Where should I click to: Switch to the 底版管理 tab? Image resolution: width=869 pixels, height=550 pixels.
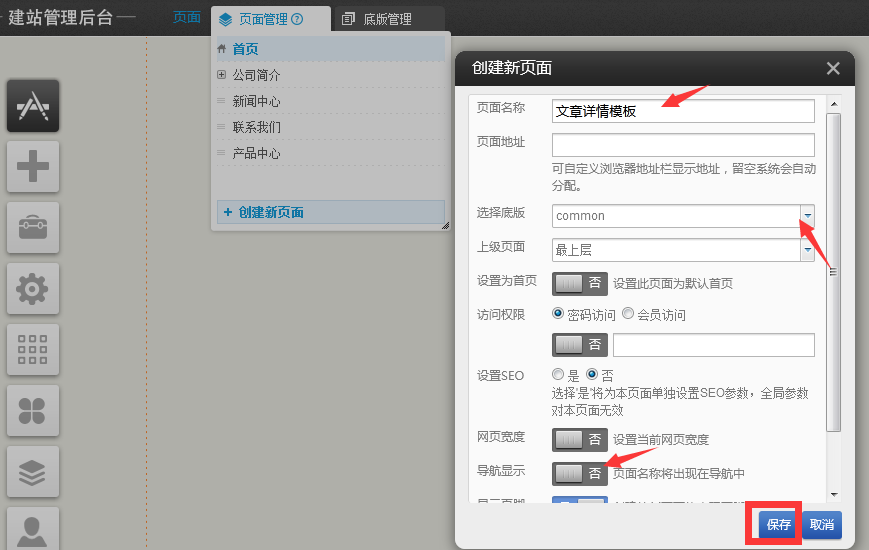[375, 19]
